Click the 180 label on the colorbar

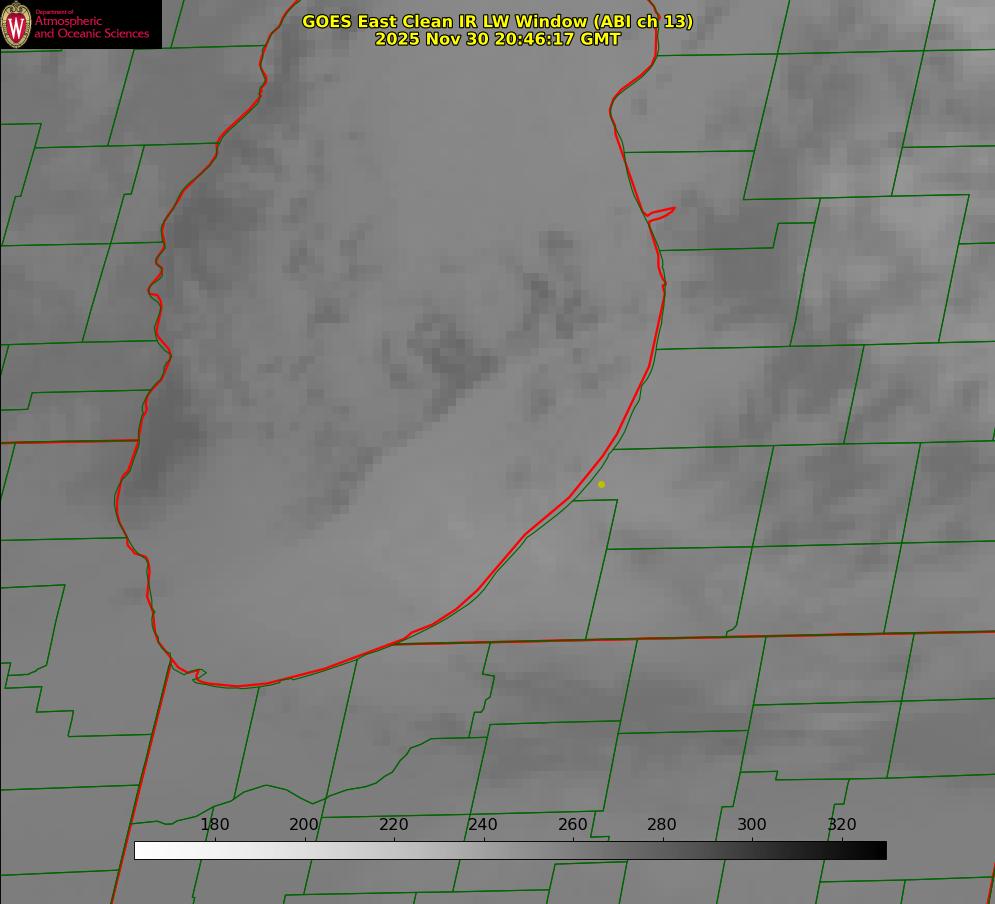click(x=215, y=824)
